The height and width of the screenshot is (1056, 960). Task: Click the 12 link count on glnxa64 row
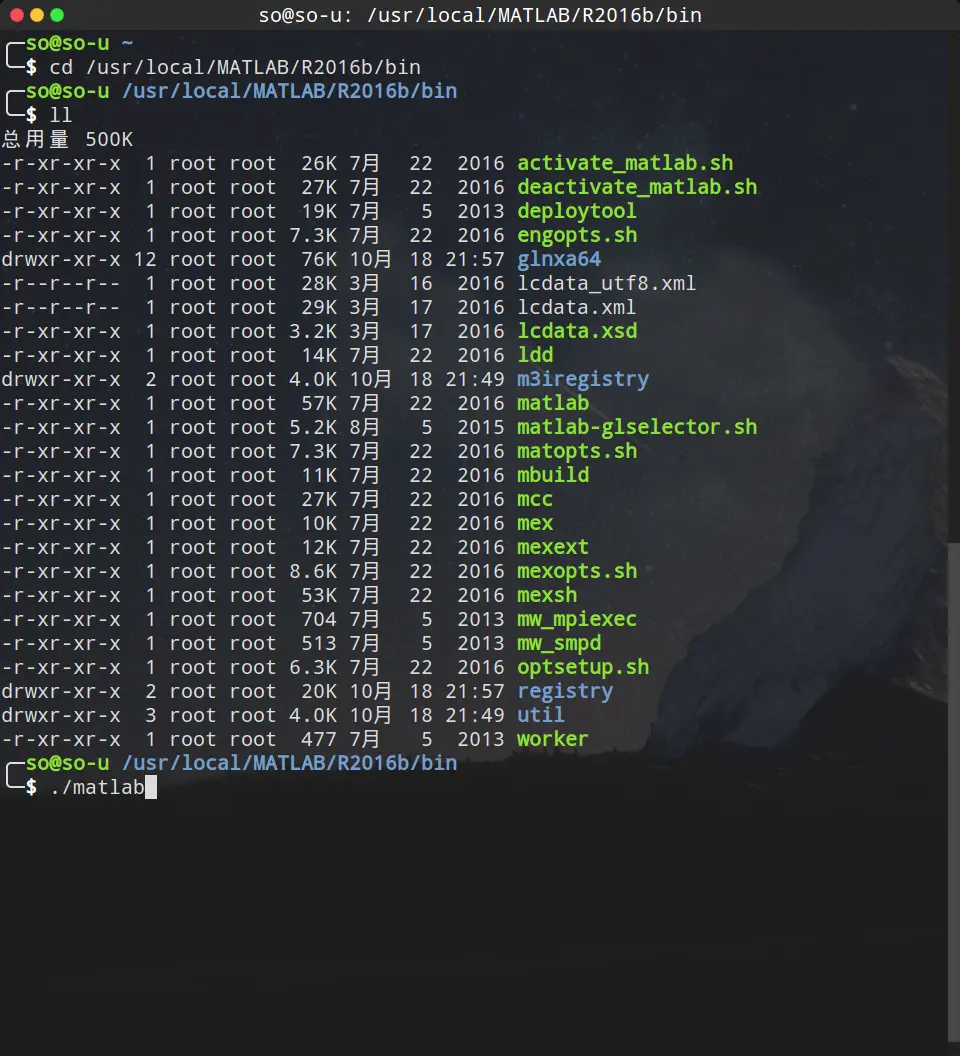pos(145,259)
